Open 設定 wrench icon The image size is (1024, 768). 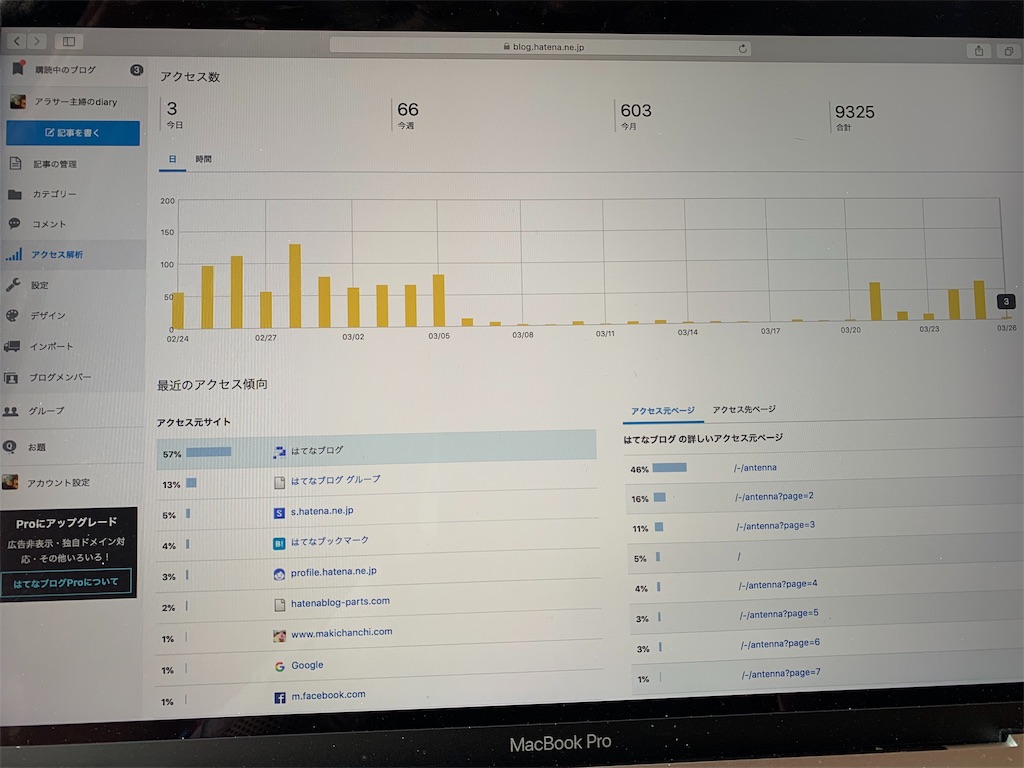13,285
